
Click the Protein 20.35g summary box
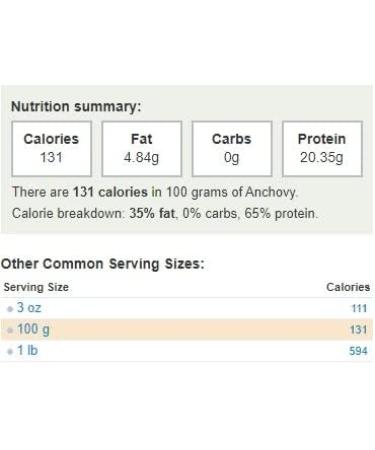(x=322, y=149)
